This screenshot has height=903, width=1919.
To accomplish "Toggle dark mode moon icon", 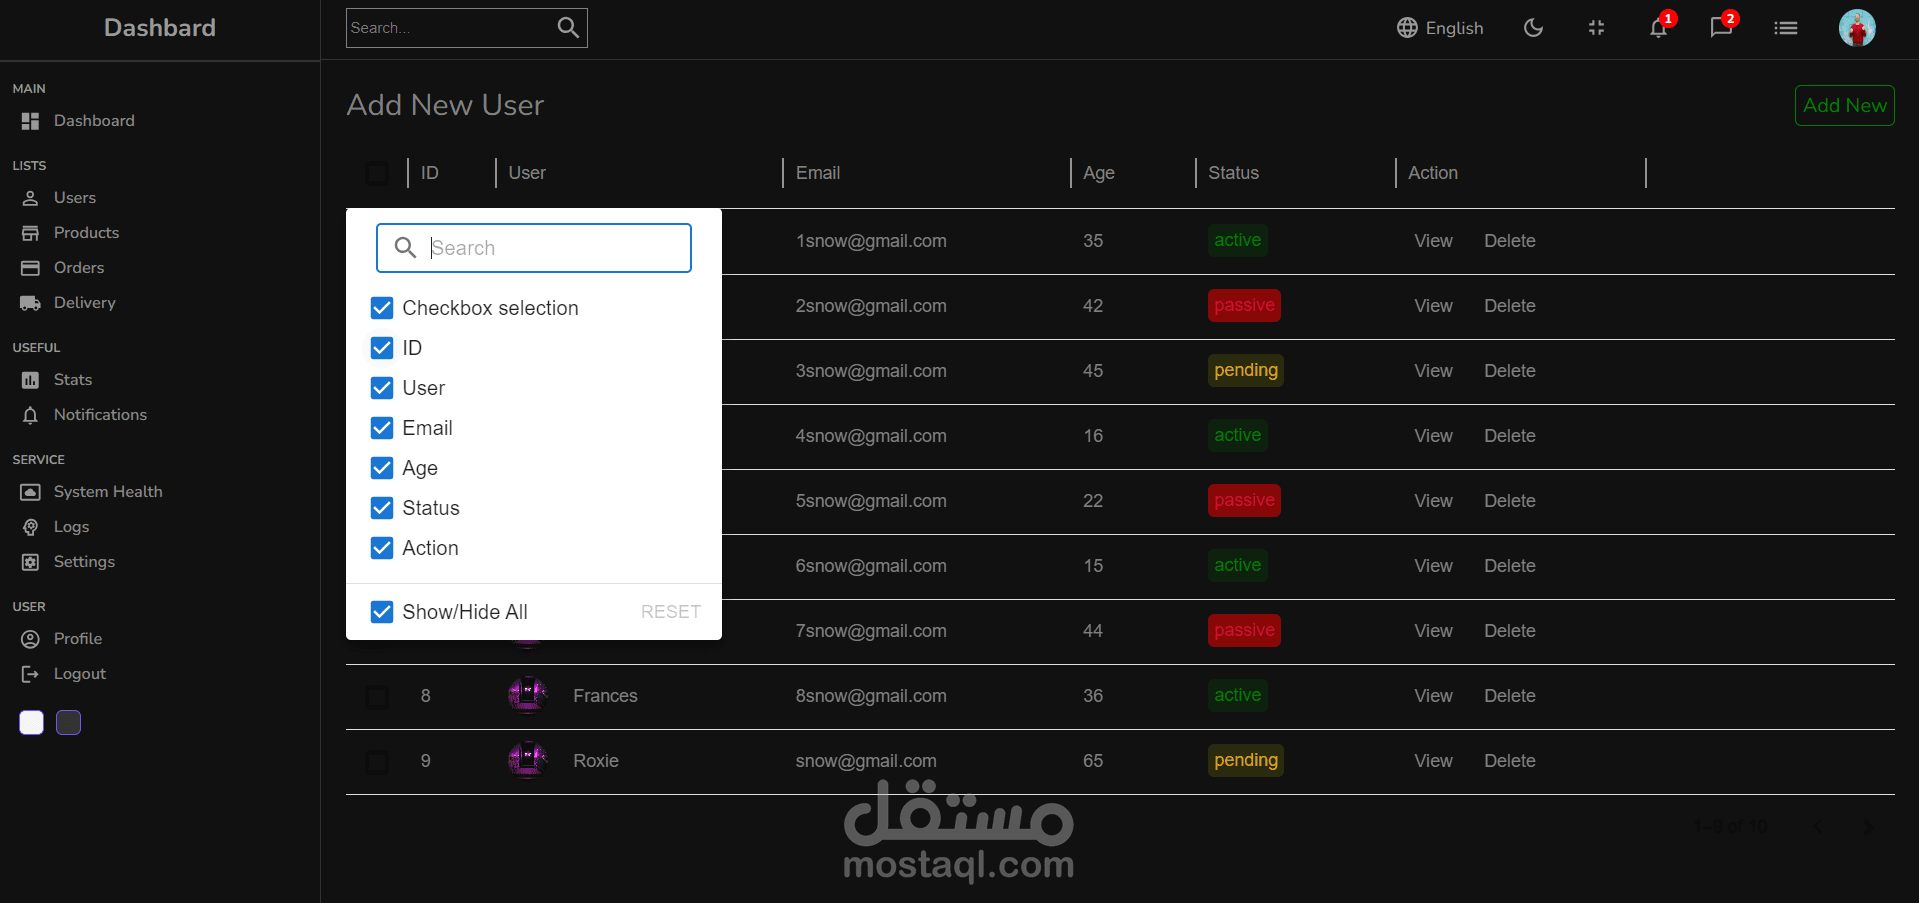I will (1533, 28).
